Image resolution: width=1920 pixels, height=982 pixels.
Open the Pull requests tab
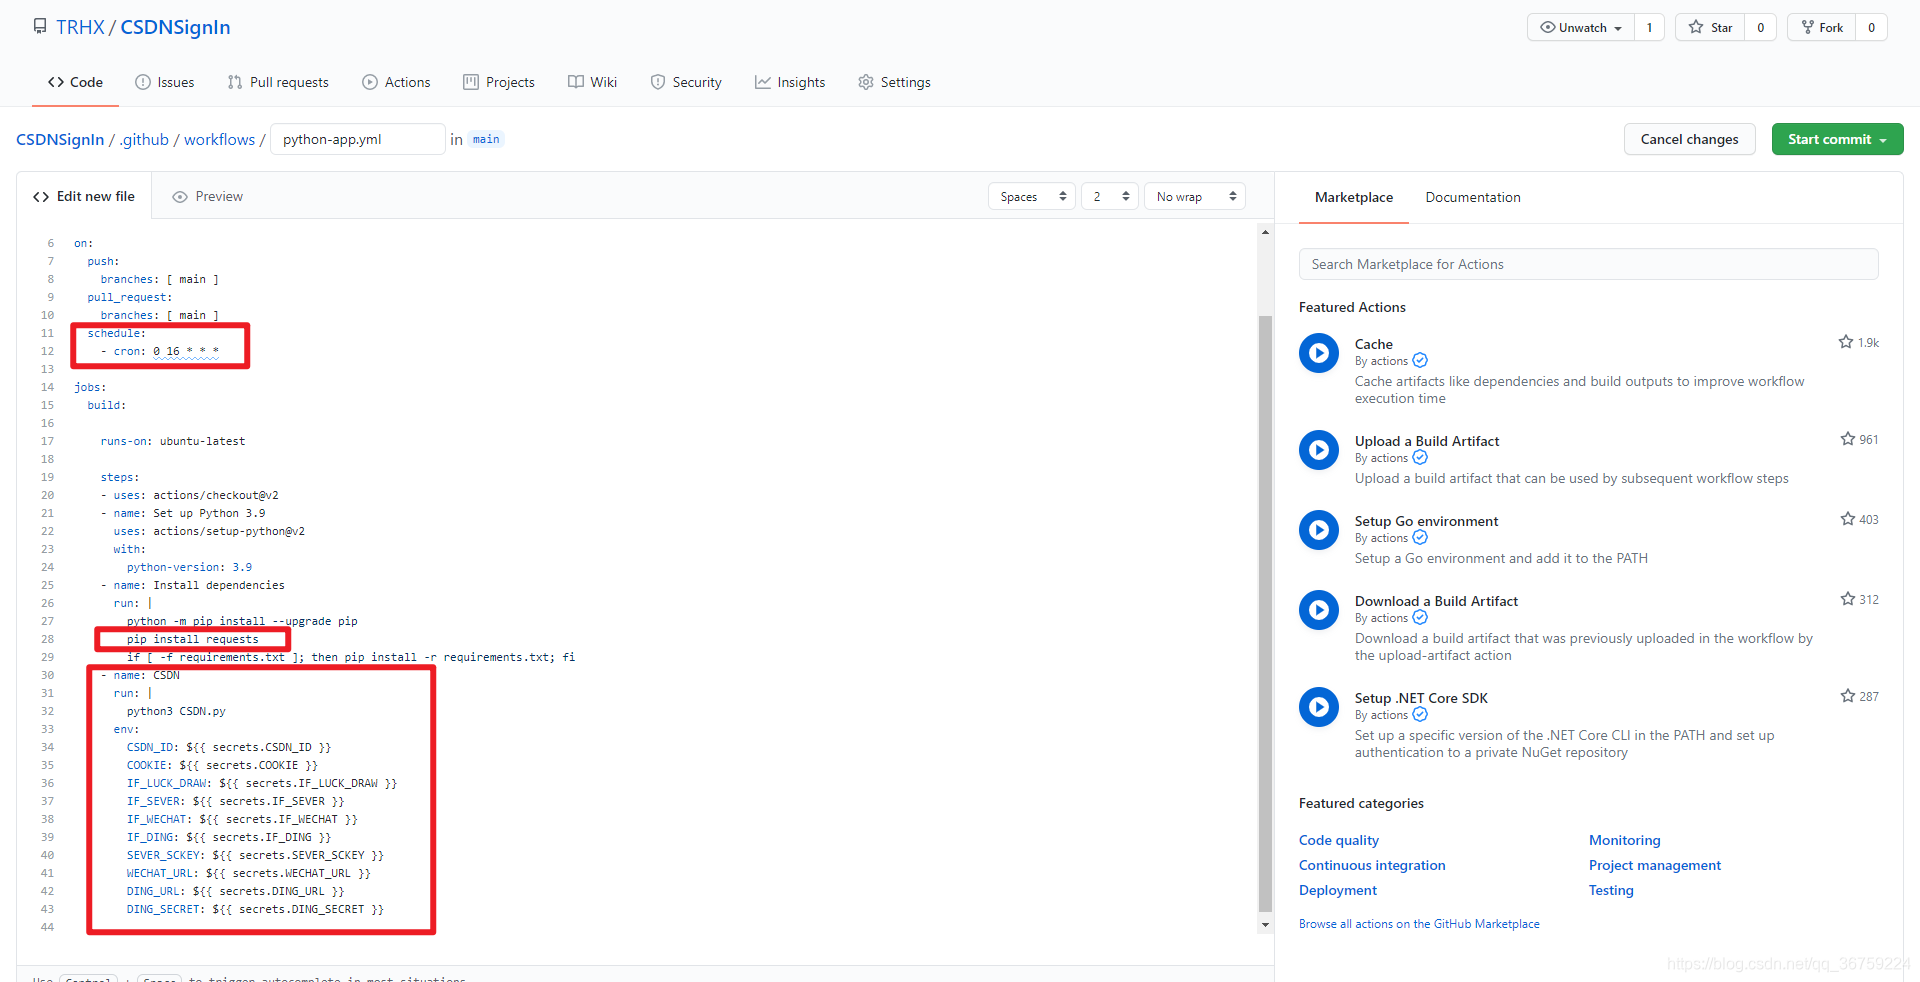coord(278,82)
